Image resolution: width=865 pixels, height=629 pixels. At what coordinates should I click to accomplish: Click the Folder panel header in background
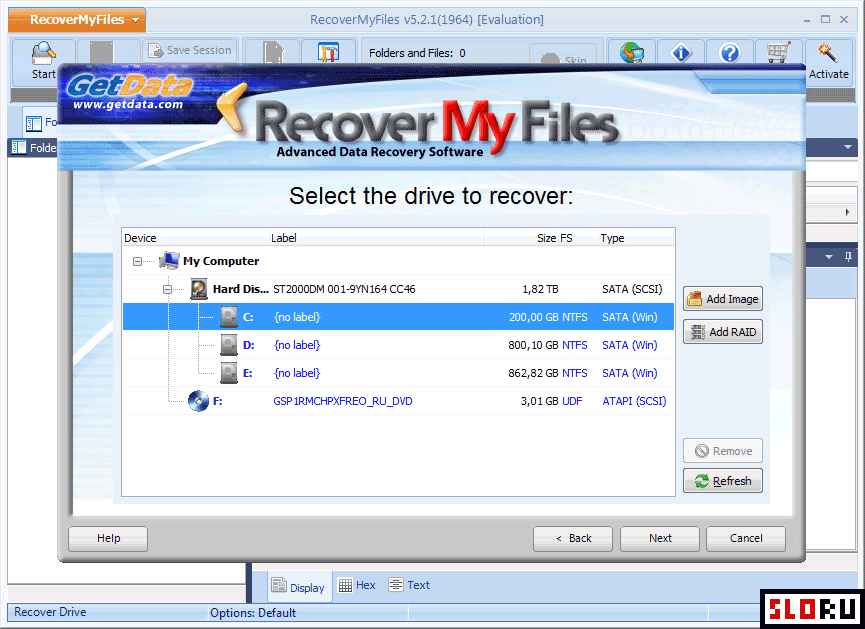pyautogui.click(x=34, y=147)
